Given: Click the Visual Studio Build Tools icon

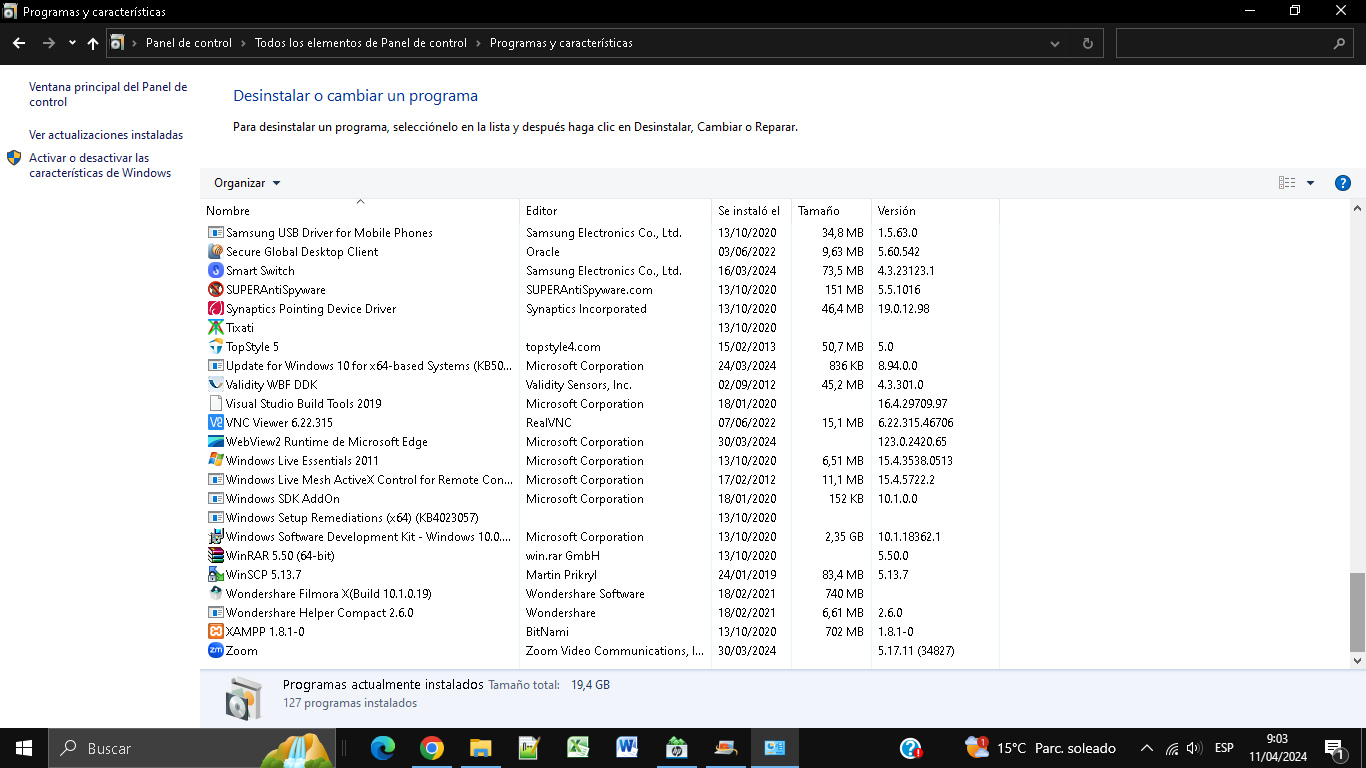Looking at the screenshot, I should (215, 404).
